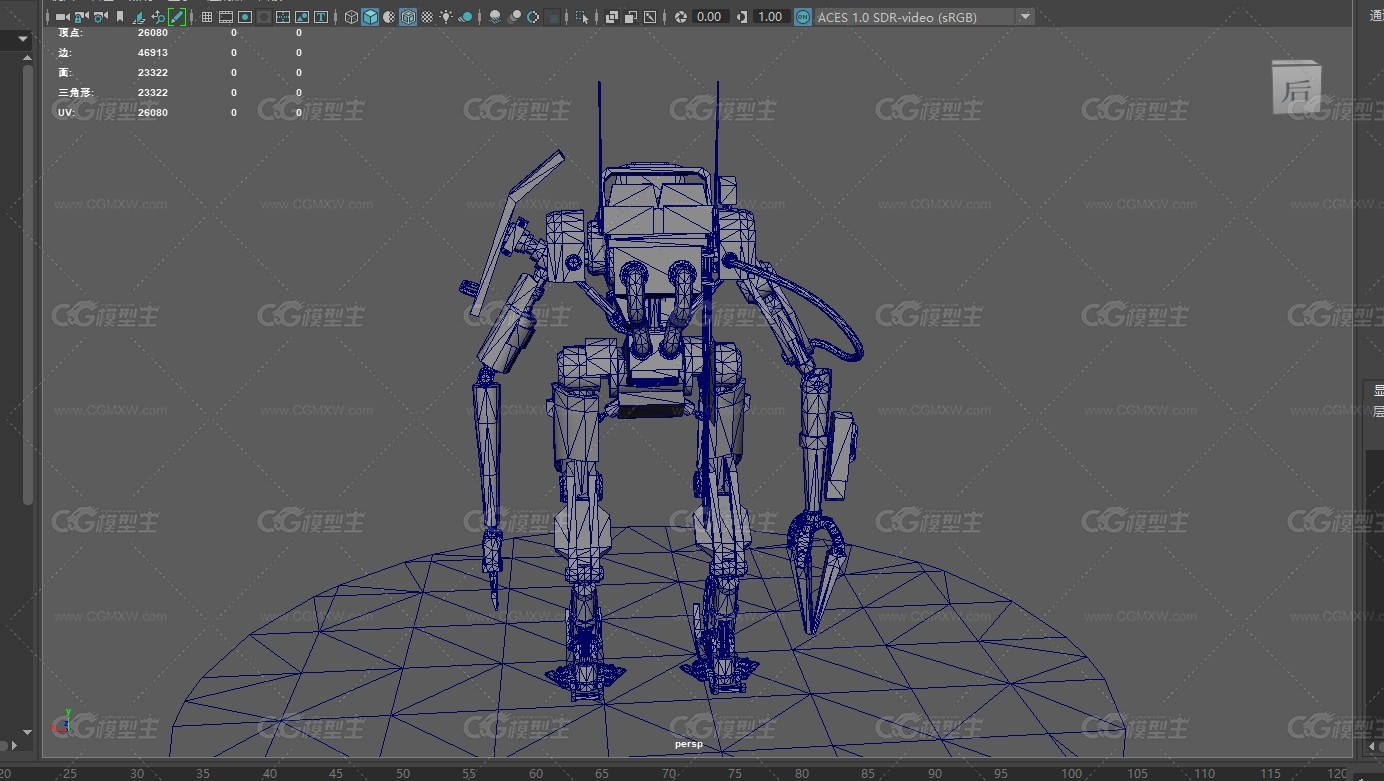Toggle Wireframe on Shaded icon
The width and height of the screenshot is (1384, 781).
(x=408, y=17)
